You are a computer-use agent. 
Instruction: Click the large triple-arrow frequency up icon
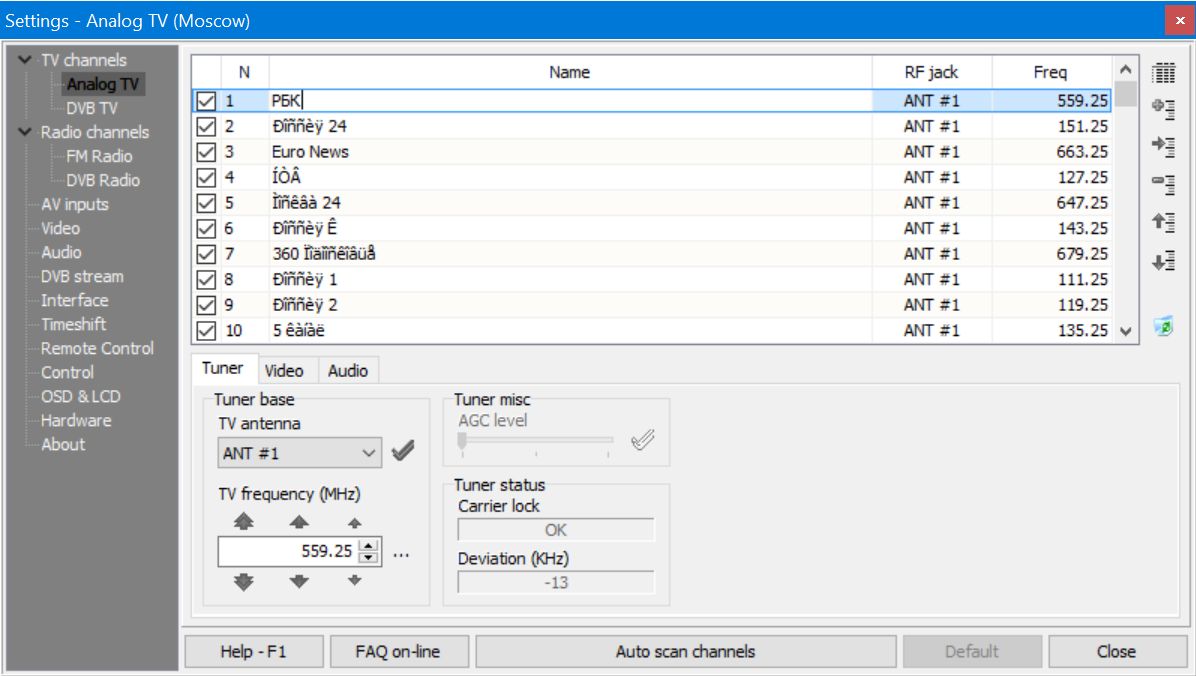[x=244, y=522]
